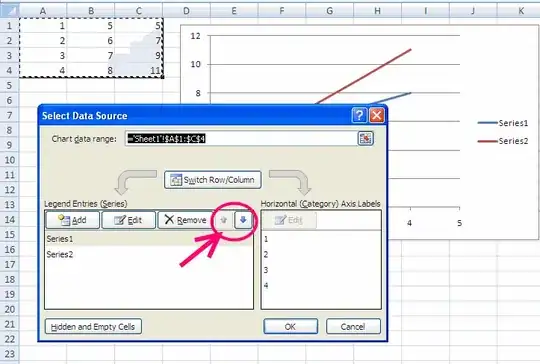This screenshot has height=364, width=540.
Task: Click the move series up arrow
Action: click(x=224, y=220)
